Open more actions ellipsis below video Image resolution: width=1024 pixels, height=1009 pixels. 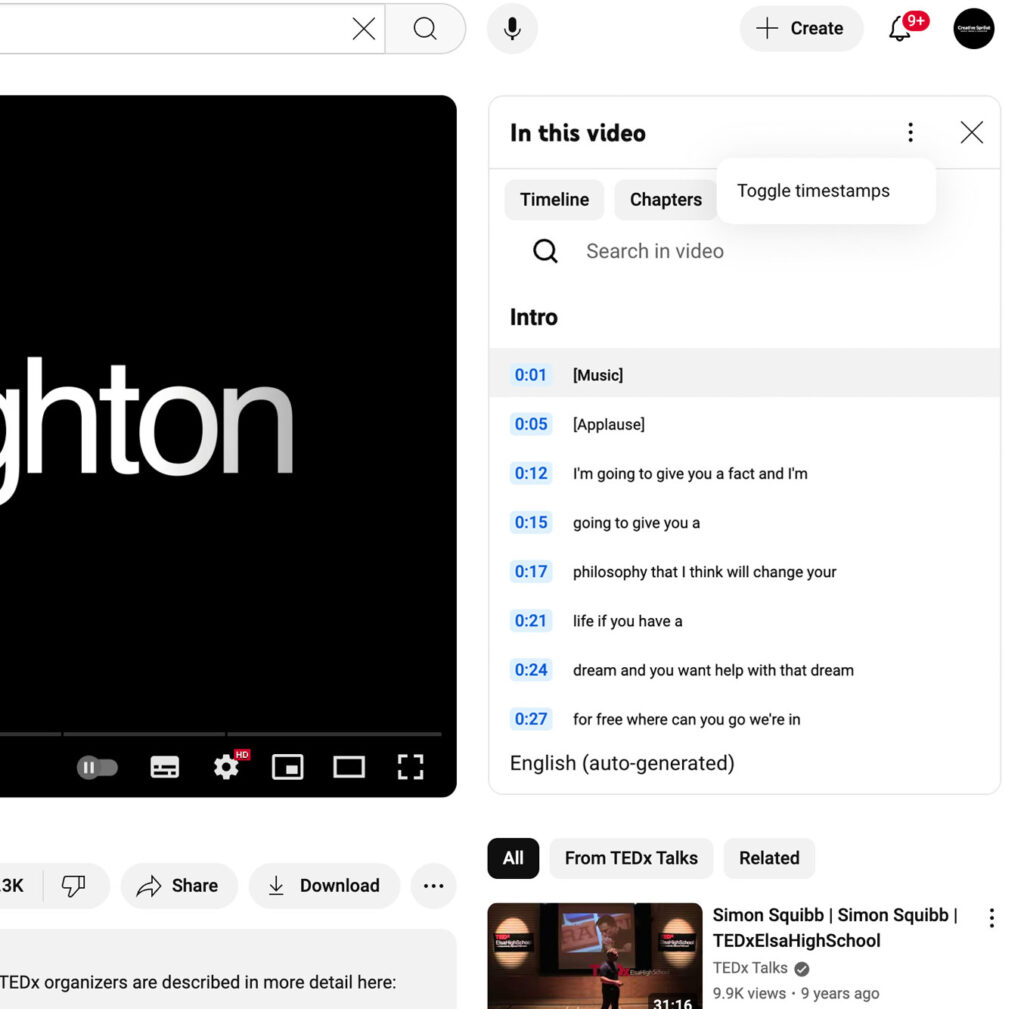click(x=434, y=886)
